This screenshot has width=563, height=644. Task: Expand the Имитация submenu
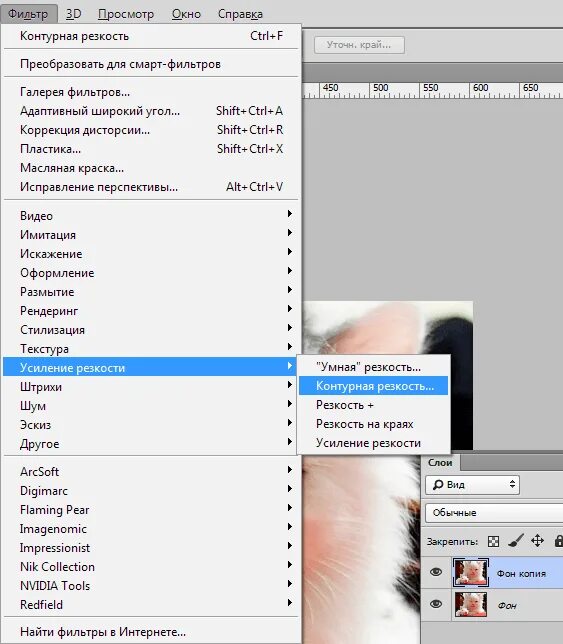[150, 235]
